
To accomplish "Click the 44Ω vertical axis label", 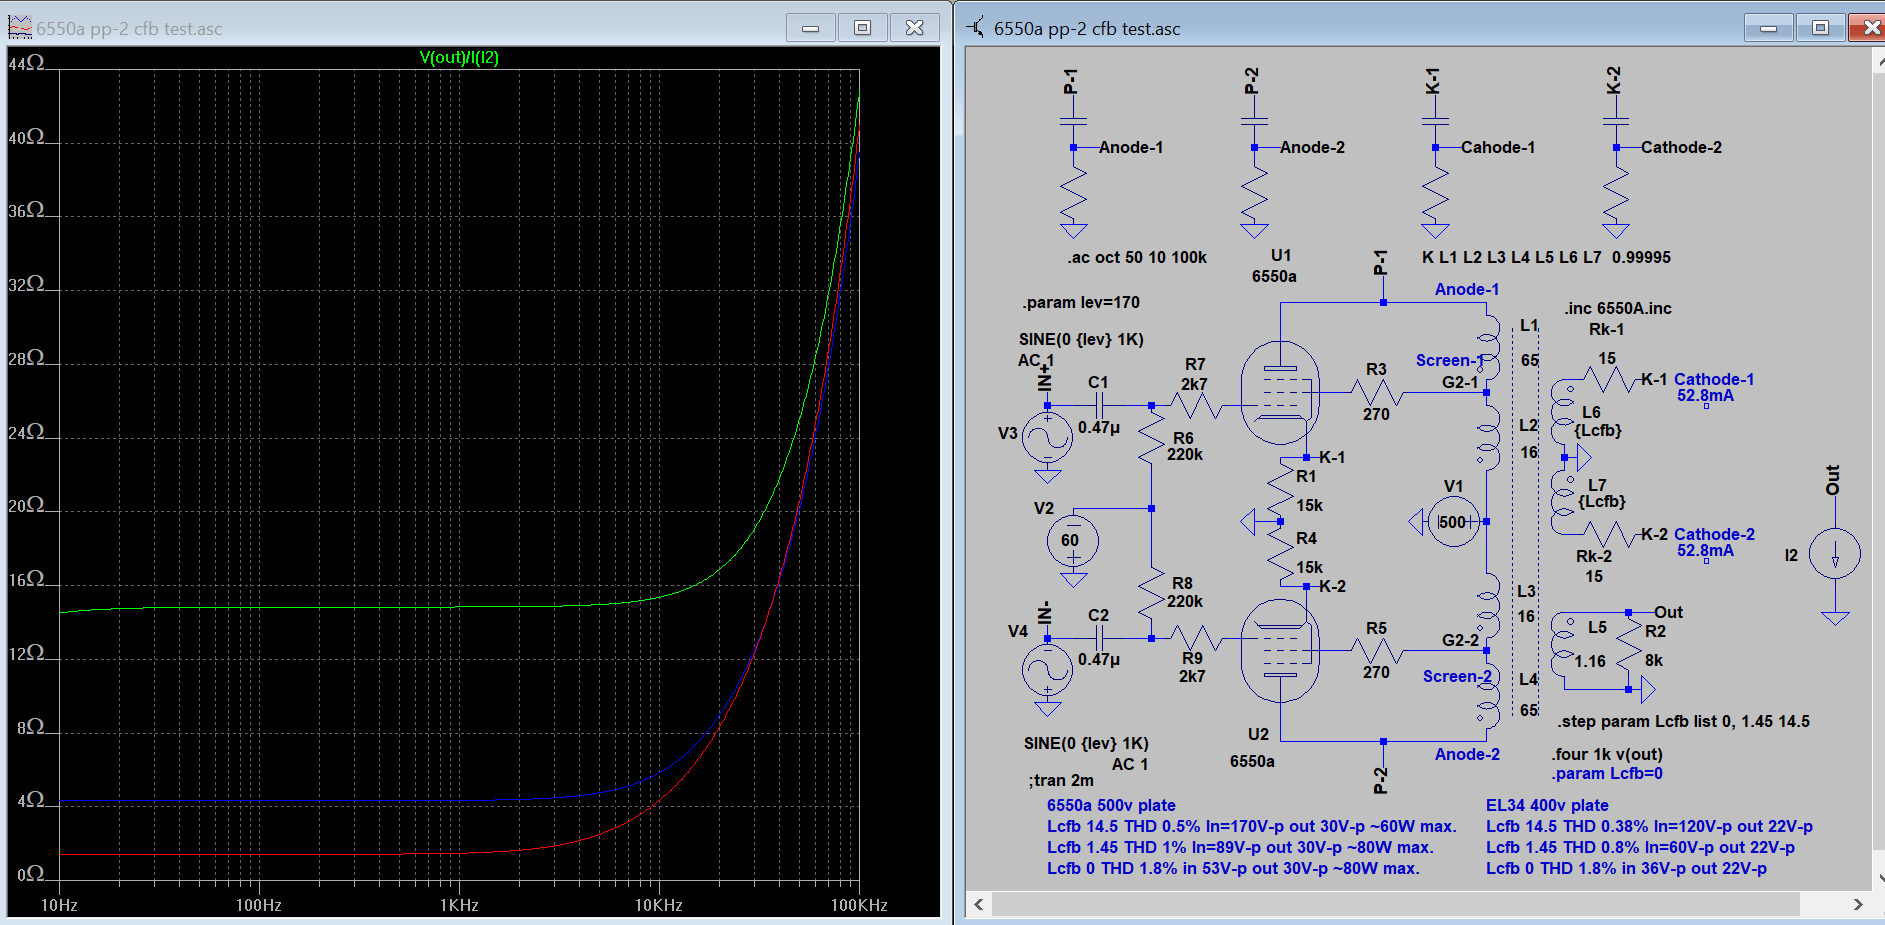I will [x=26, y=63].
